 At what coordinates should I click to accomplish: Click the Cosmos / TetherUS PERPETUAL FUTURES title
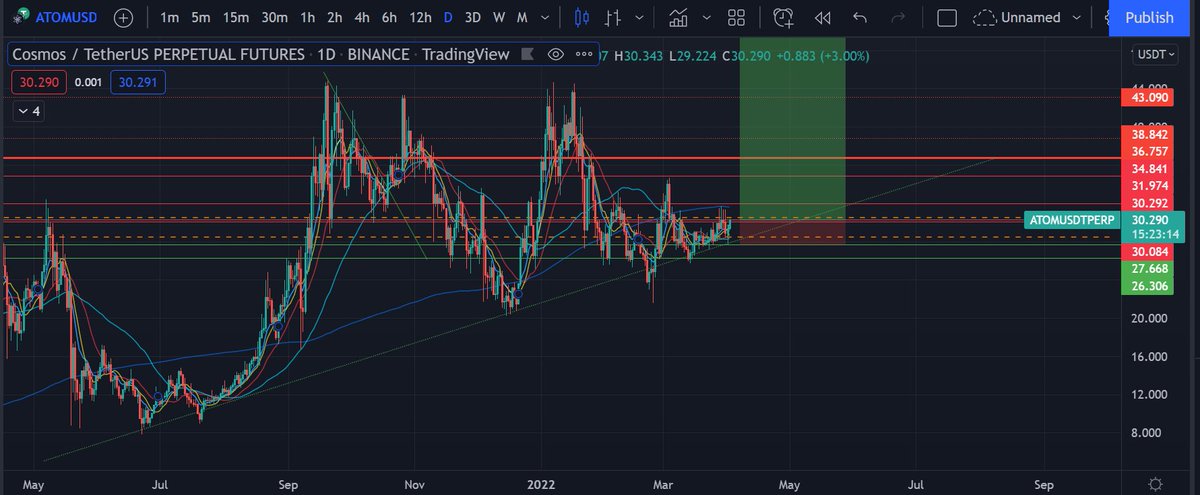(260, 55)
